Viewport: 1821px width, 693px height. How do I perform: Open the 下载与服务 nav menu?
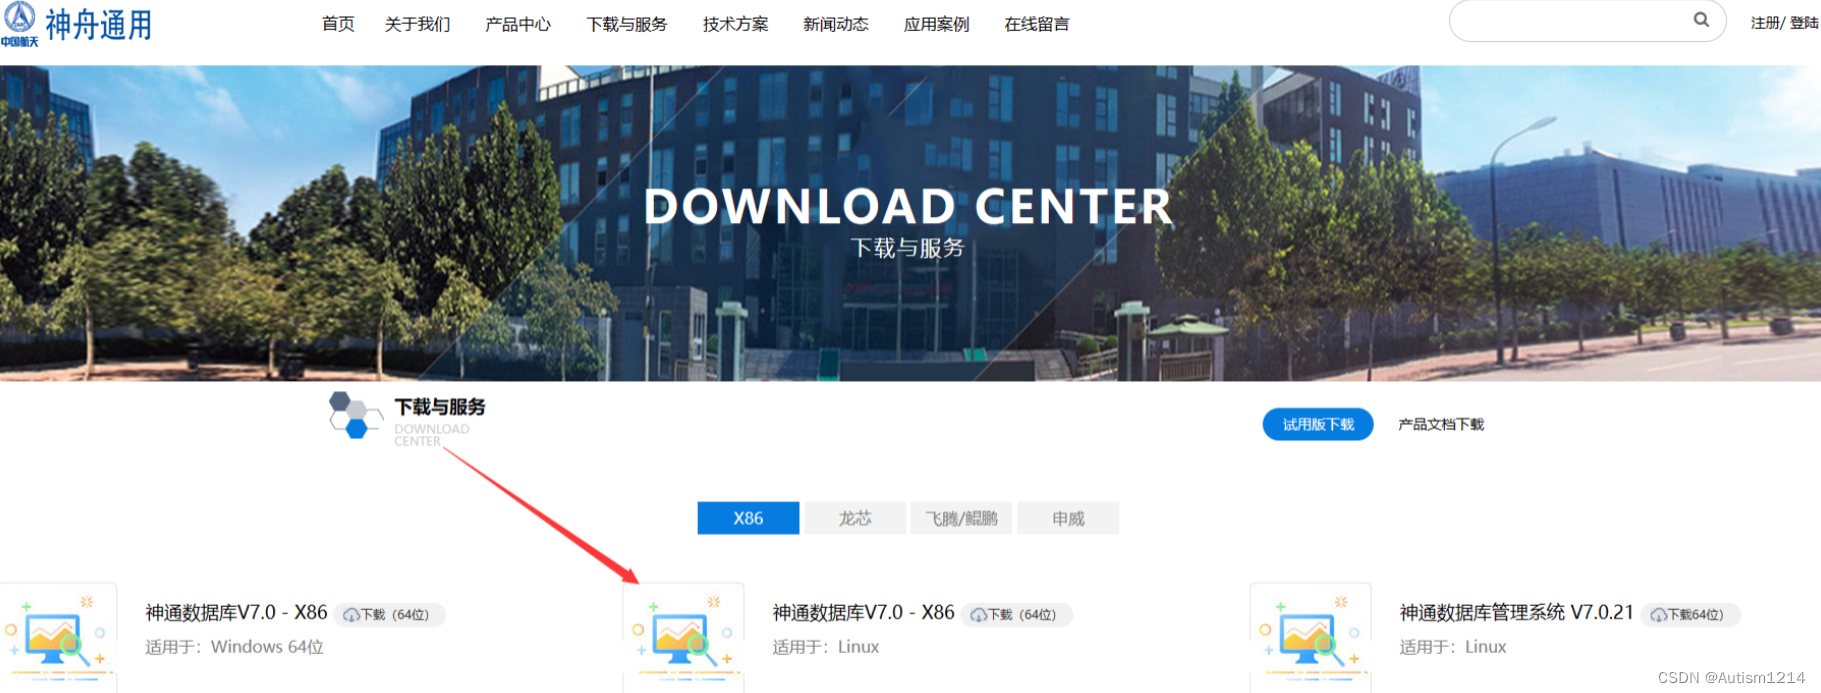[627, 24]
